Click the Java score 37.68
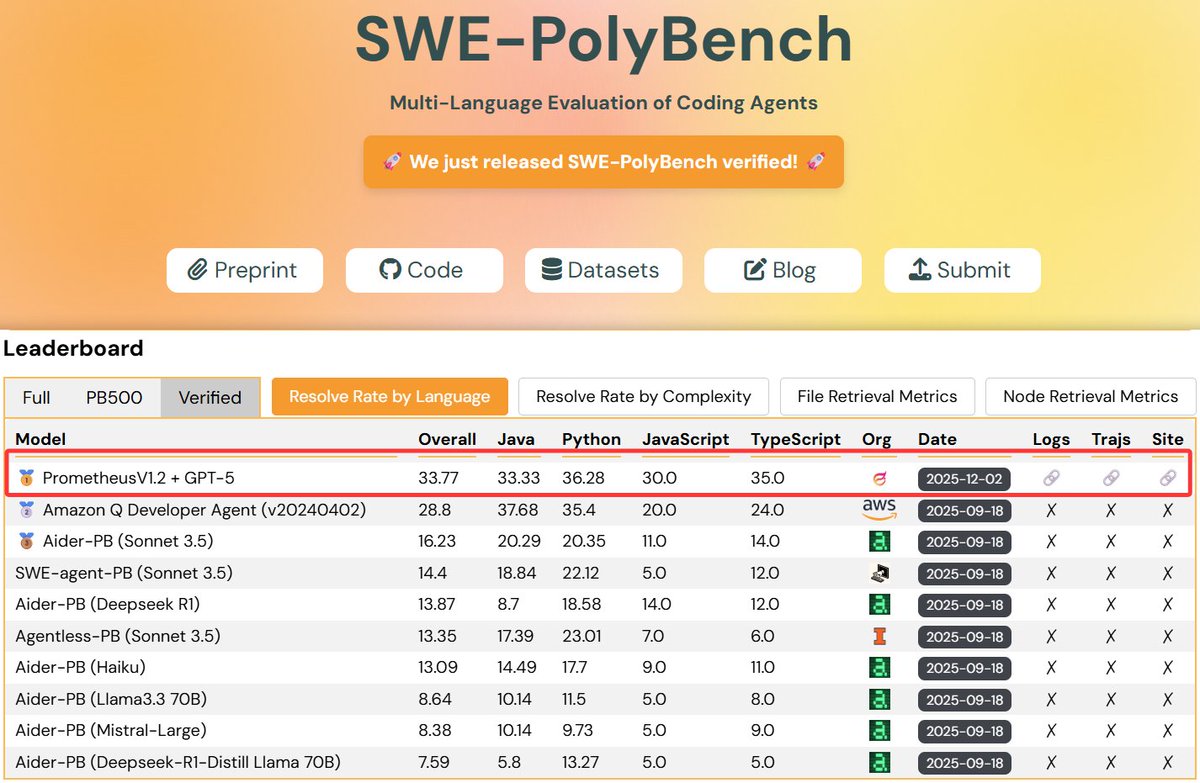 [x=516, y=510]
